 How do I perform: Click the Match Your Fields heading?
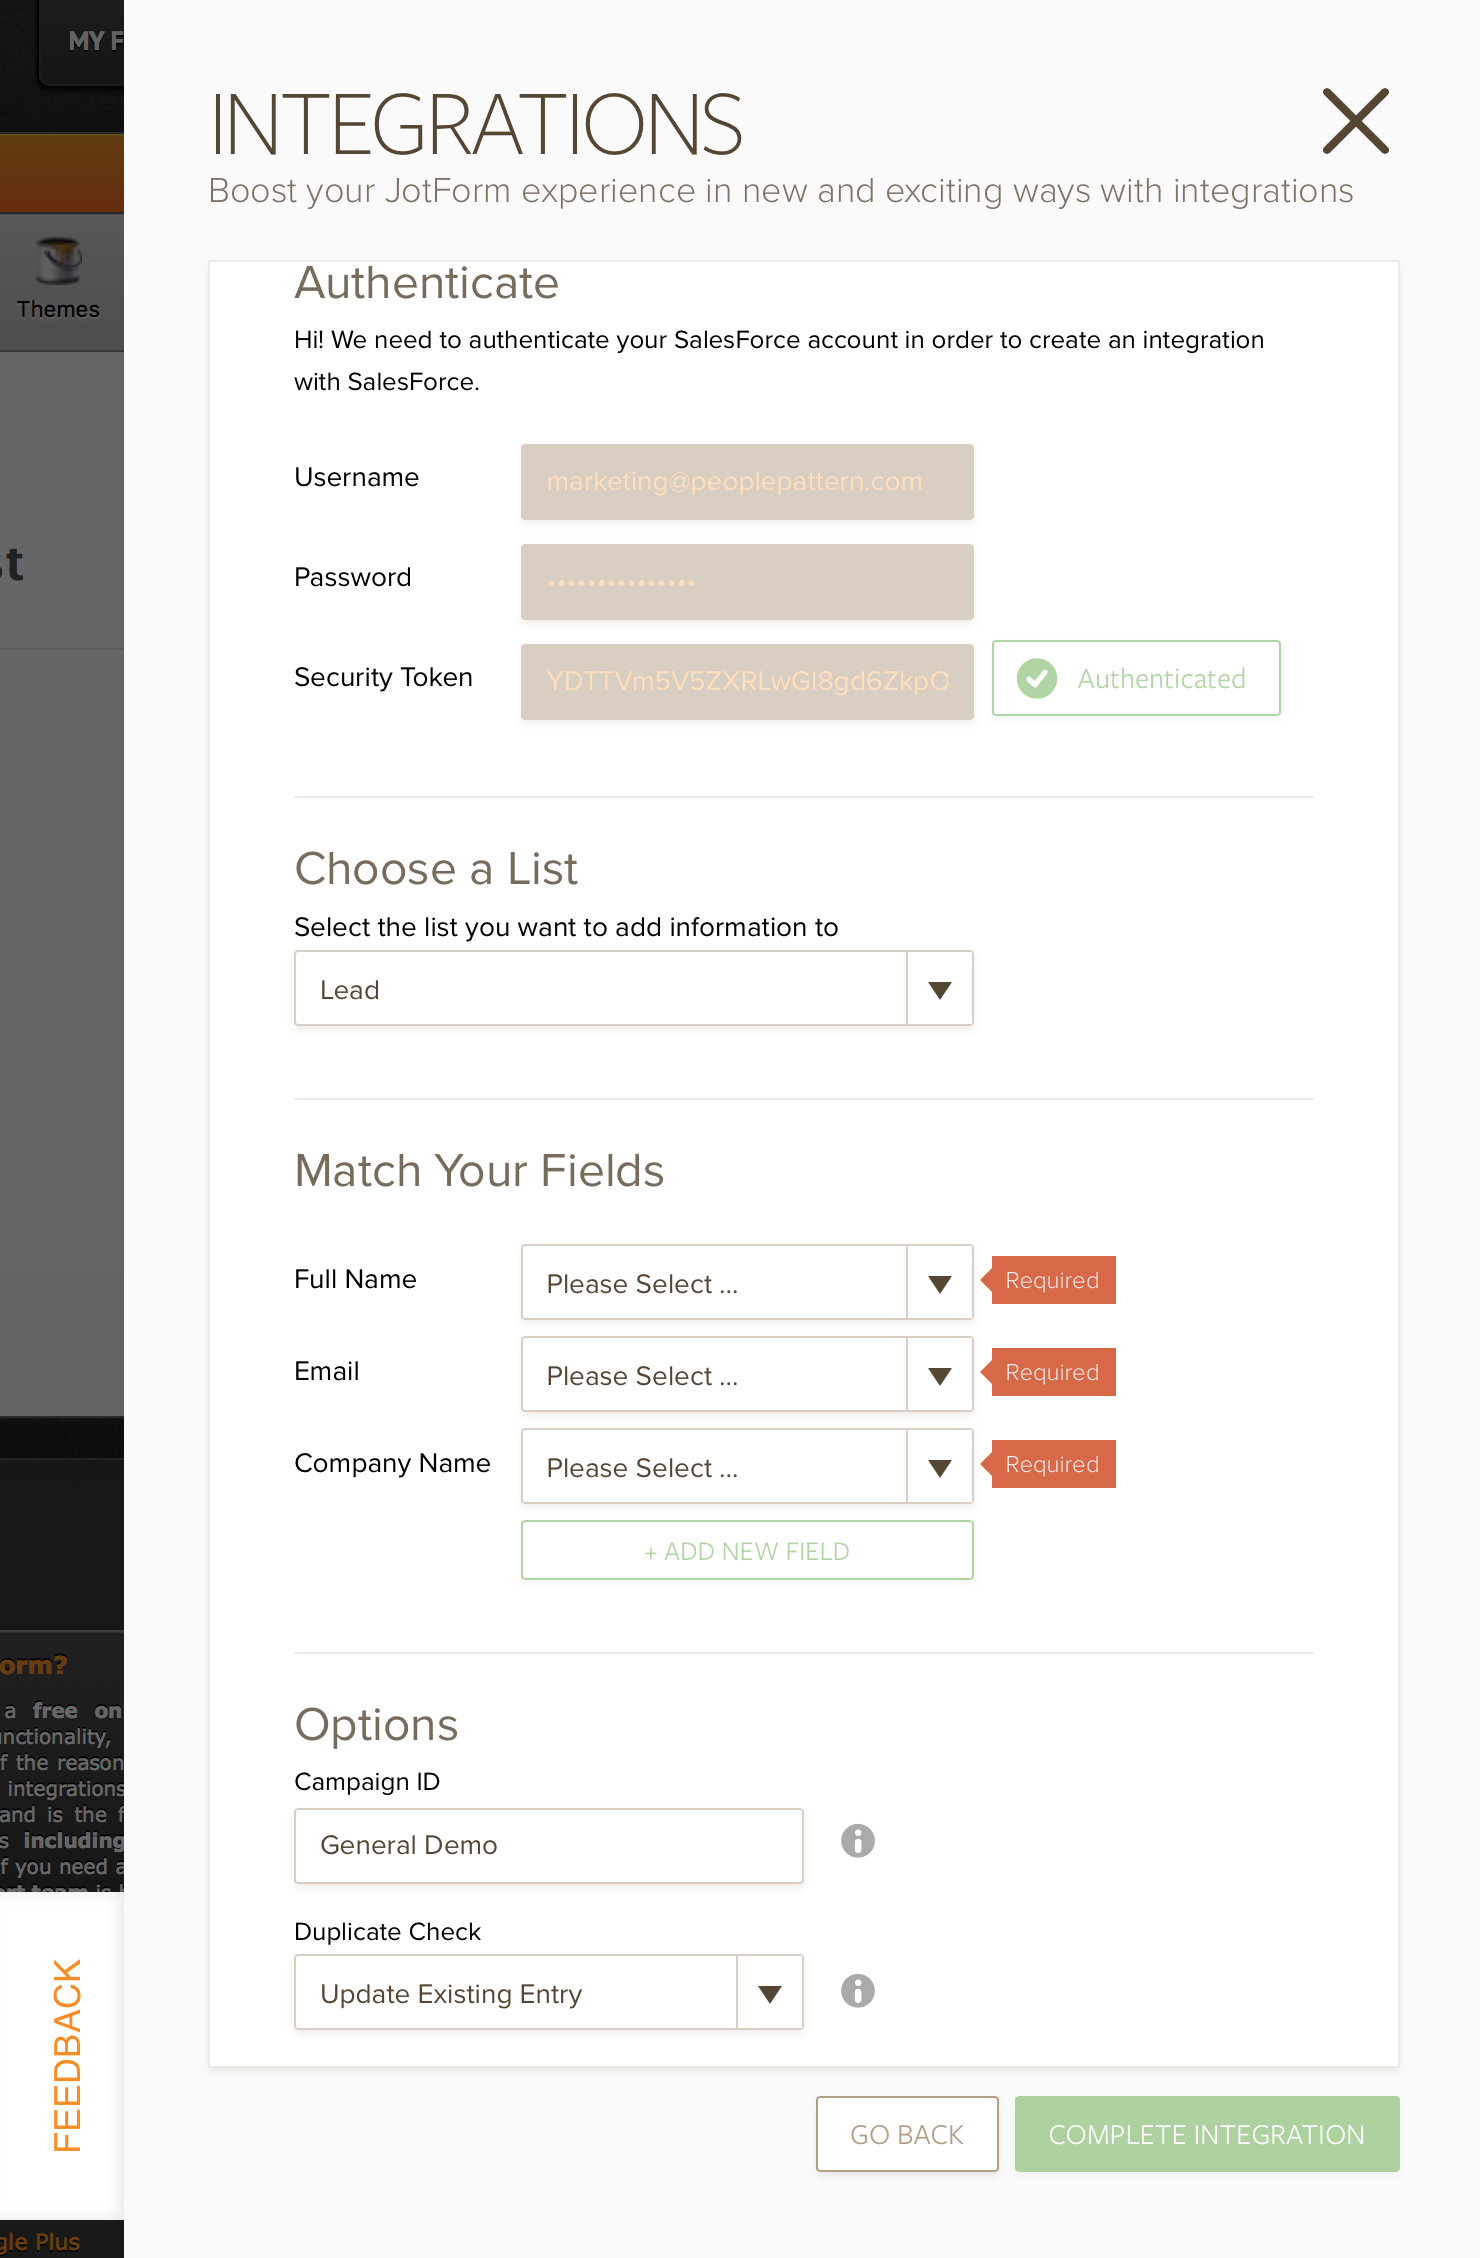(x=479, y=1171)
